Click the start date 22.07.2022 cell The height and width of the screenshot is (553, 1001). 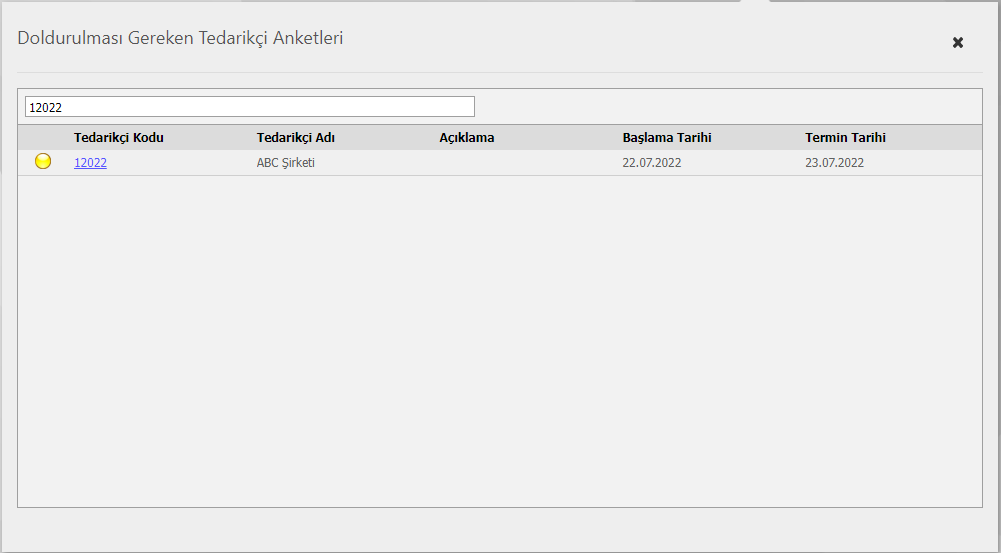pyautogui.click(x=652, y=163)
